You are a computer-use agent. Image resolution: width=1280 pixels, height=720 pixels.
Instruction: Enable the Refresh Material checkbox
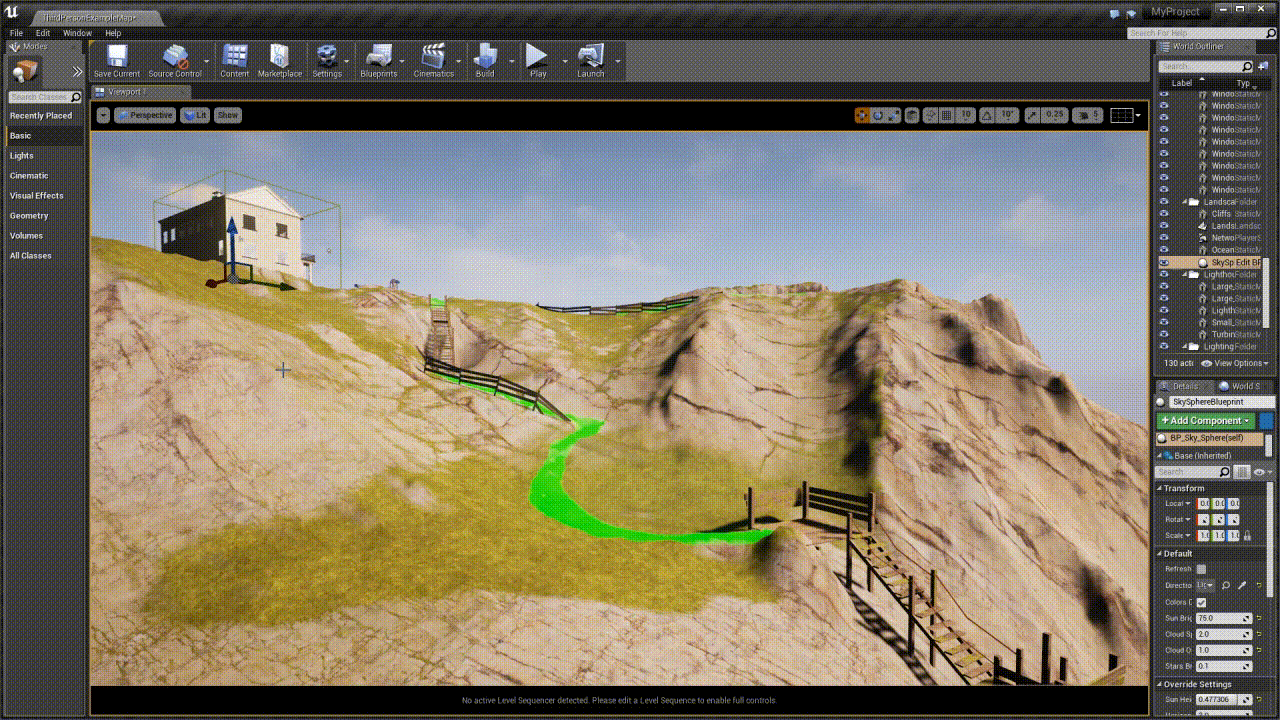pyautogui.click(x=1201, y=569)
